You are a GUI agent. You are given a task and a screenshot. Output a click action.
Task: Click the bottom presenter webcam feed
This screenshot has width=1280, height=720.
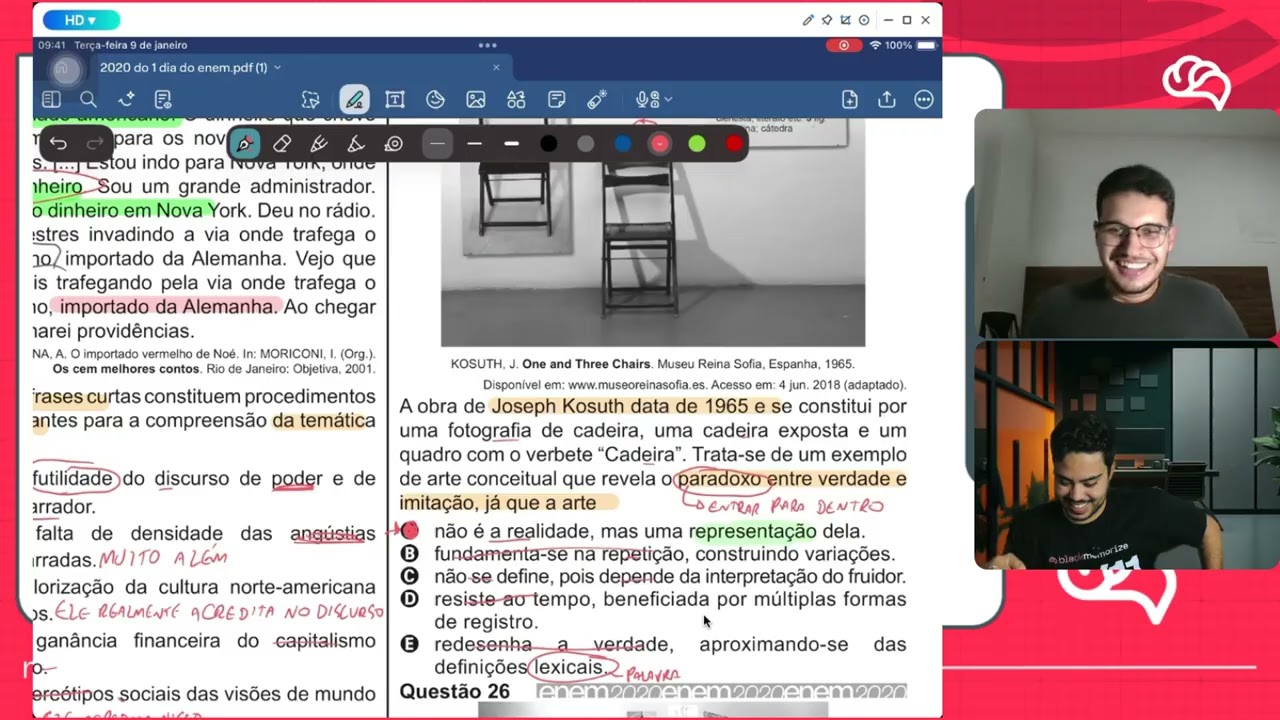coord(1127,456)
